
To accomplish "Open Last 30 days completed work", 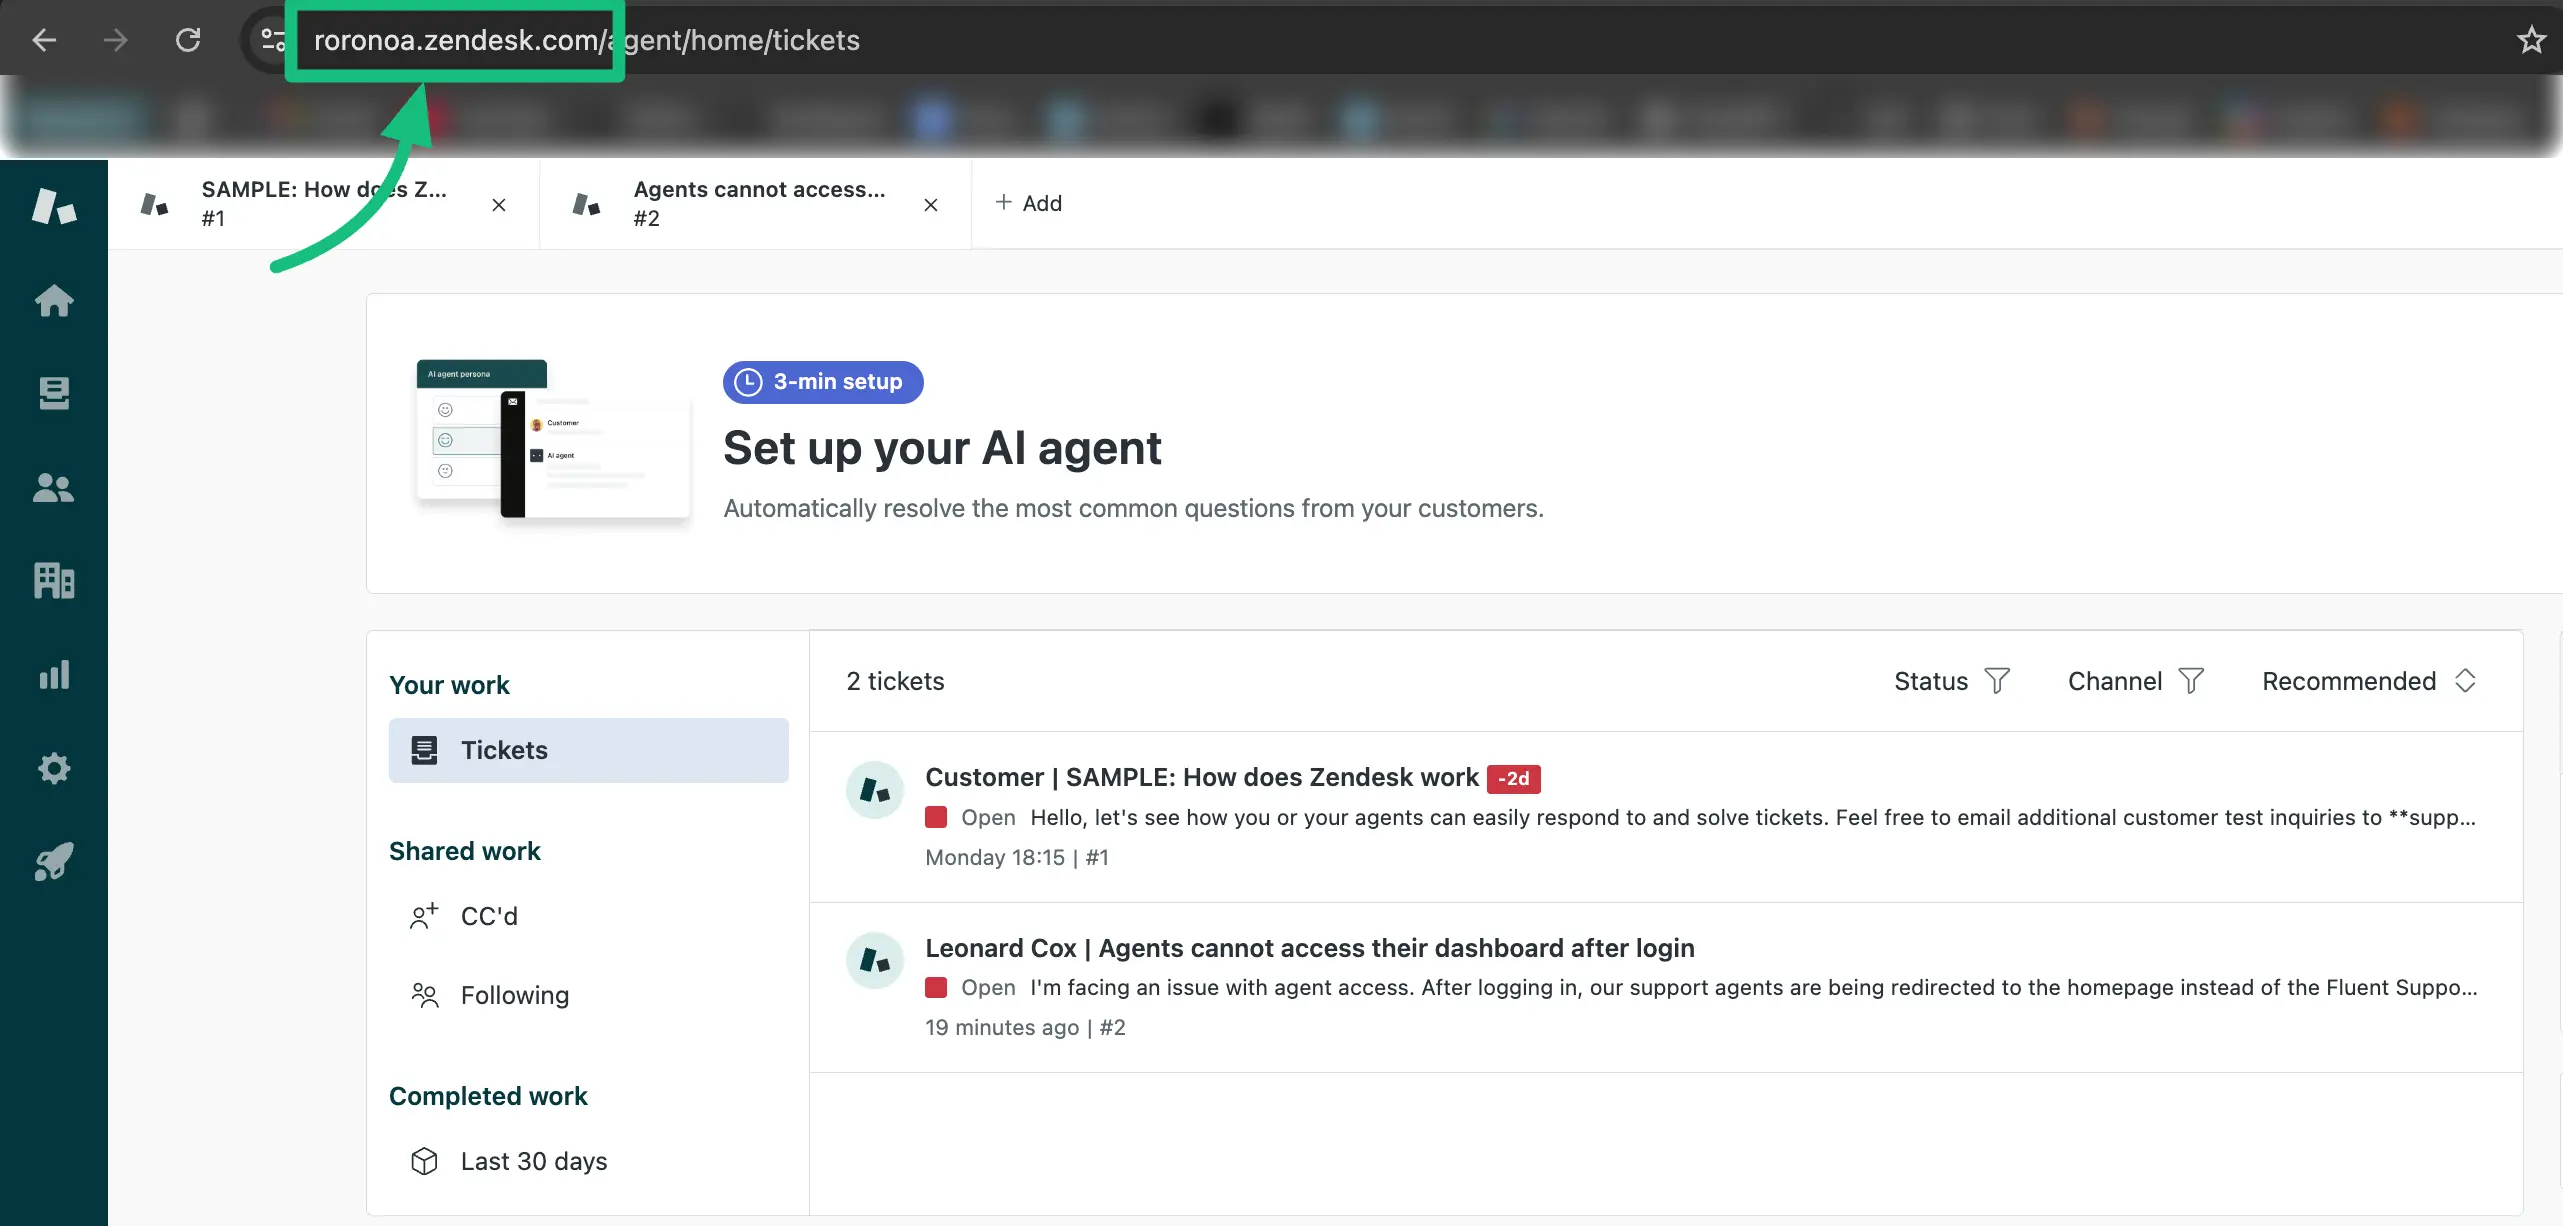I will pos(533,1160).
